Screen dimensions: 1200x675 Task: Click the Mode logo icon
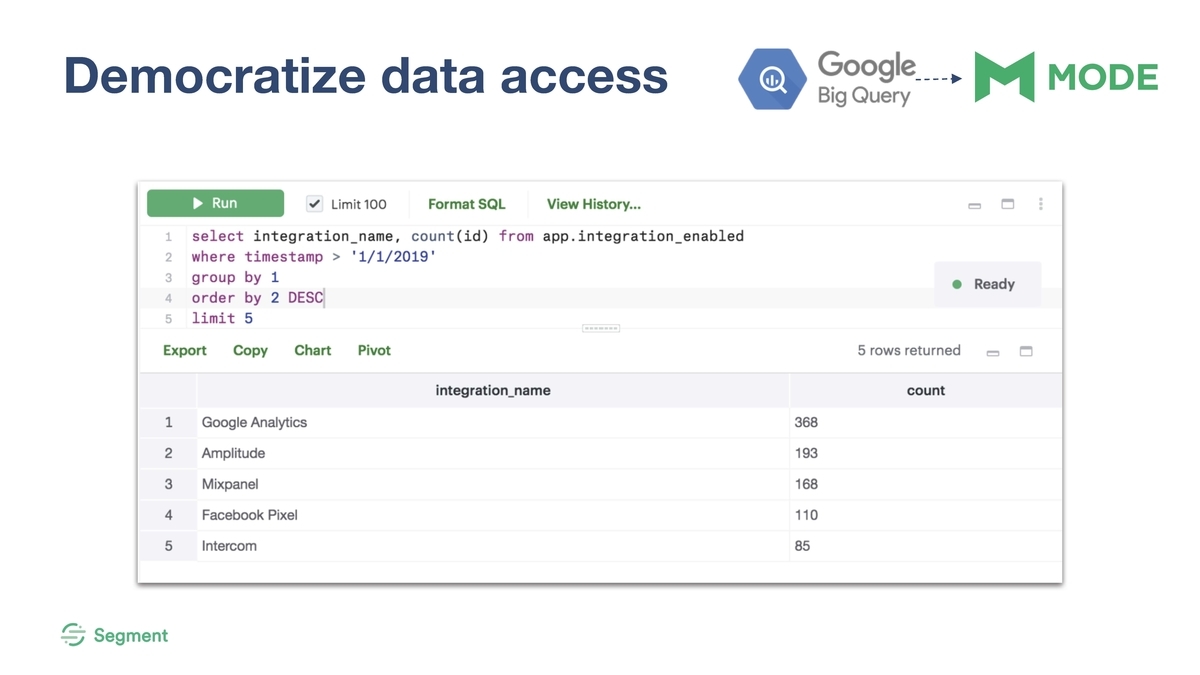pos(1004,77)
